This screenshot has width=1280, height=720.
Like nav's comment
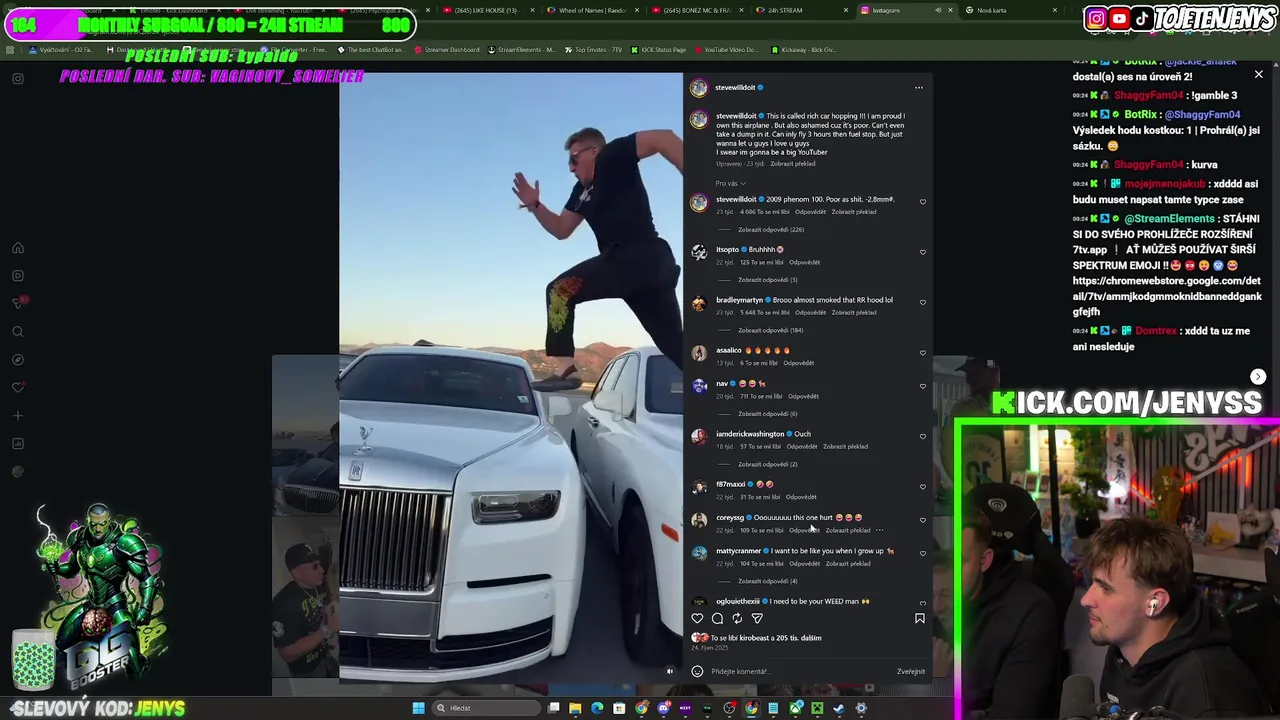[x=923, y=385]
